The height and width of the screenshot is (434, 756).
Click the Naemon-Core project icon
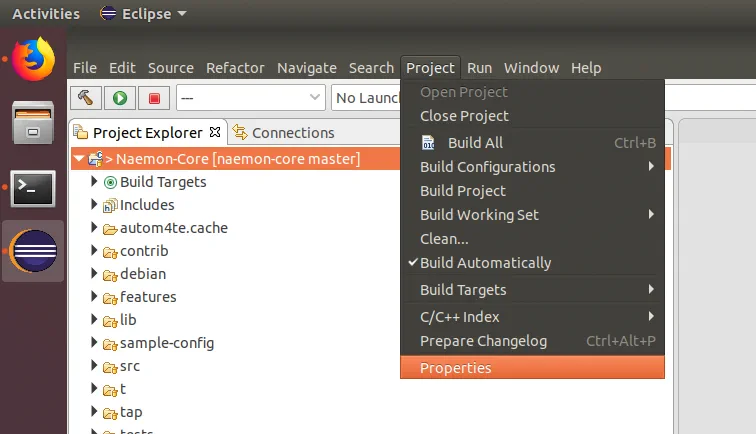pos(96,159)
